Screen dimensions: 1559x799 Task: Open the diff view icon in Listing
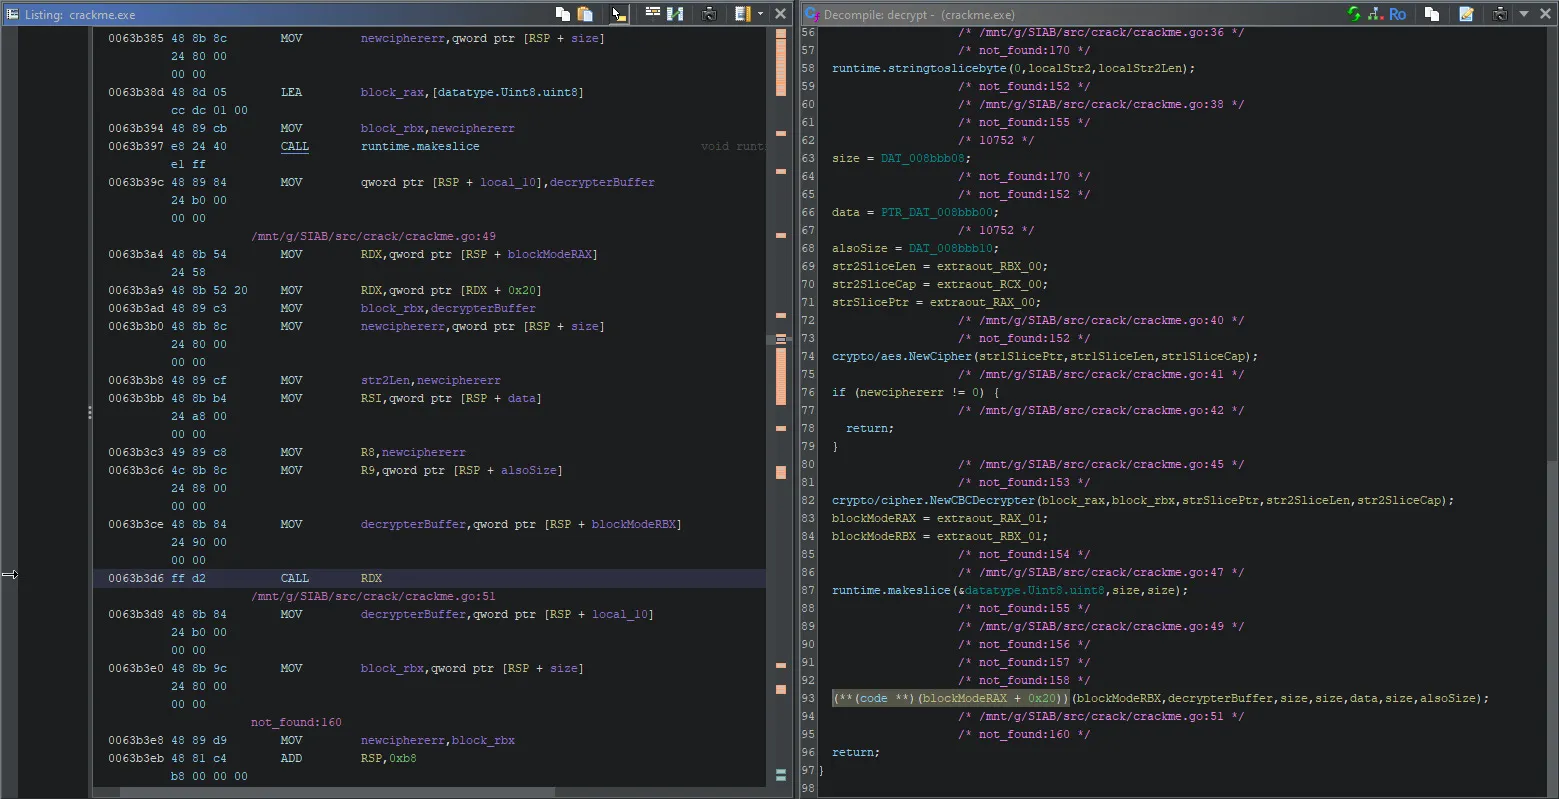pyautogui.click(x=675, y=14)
